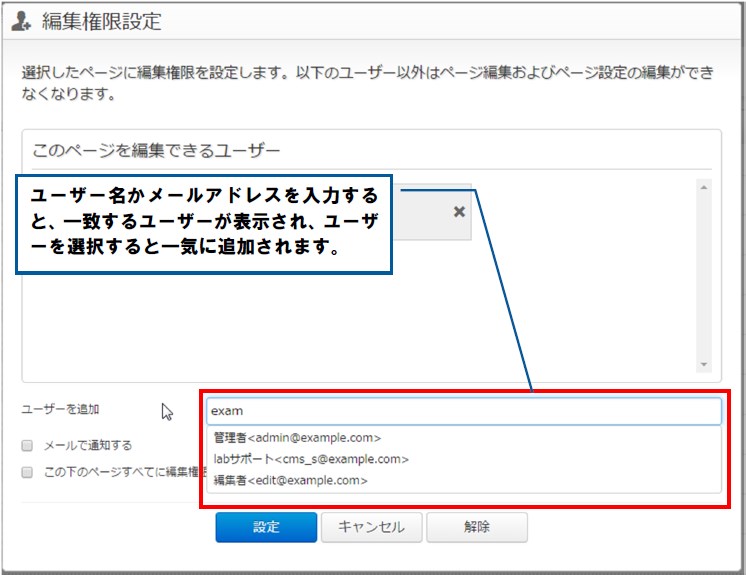The image size is (746, 575).
Task: Click the キャンセル button
Action: [x=372, y=527]
